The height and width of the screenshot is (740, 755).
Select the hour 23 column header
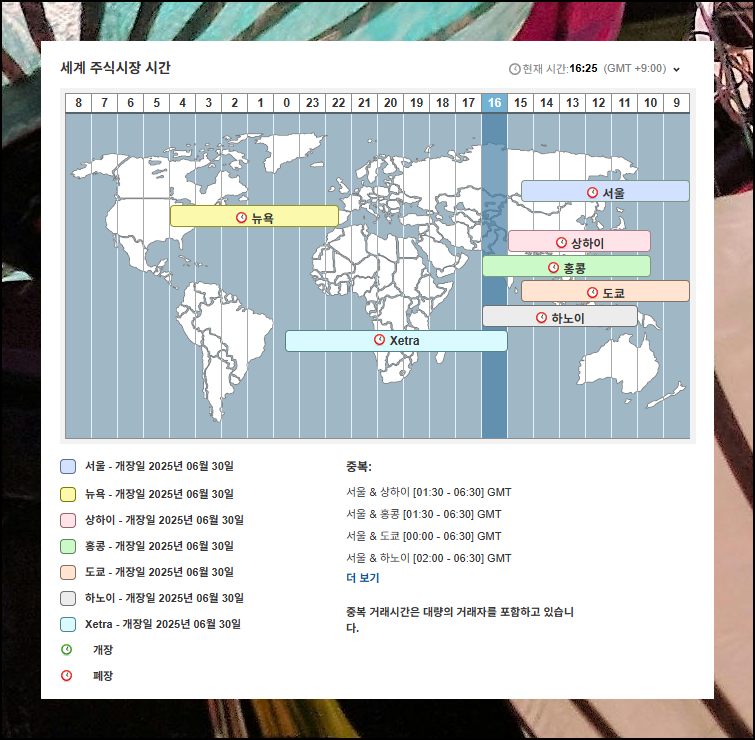(312, 103)
